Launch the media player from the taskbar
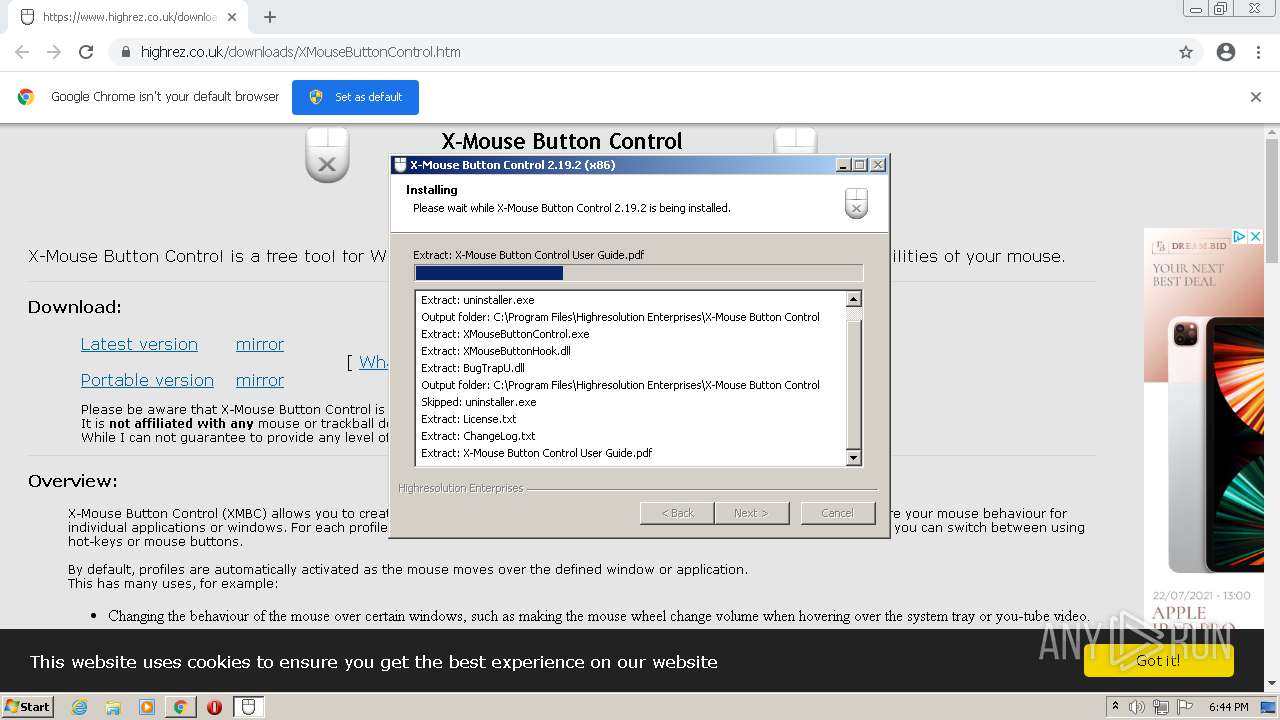Image resolution: width=1280 pixels, height=720 pixels. point(147,707)
